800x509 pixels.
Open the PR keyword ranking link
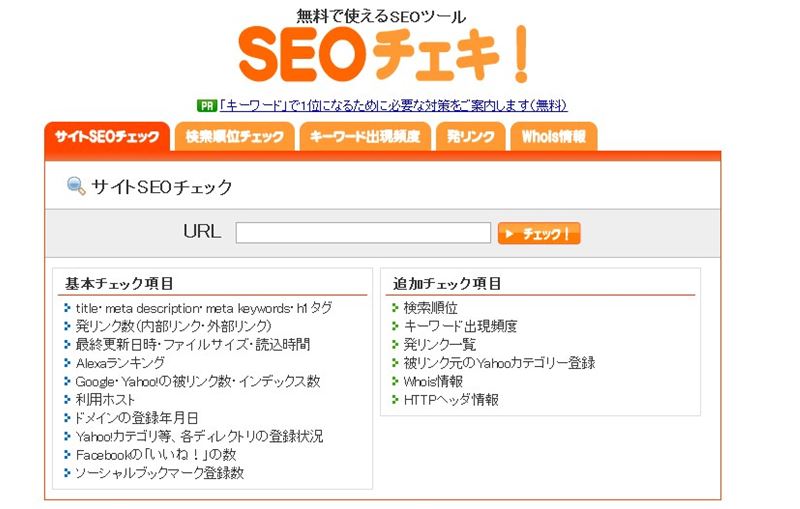pyautogui.click(x=393, y=106)
